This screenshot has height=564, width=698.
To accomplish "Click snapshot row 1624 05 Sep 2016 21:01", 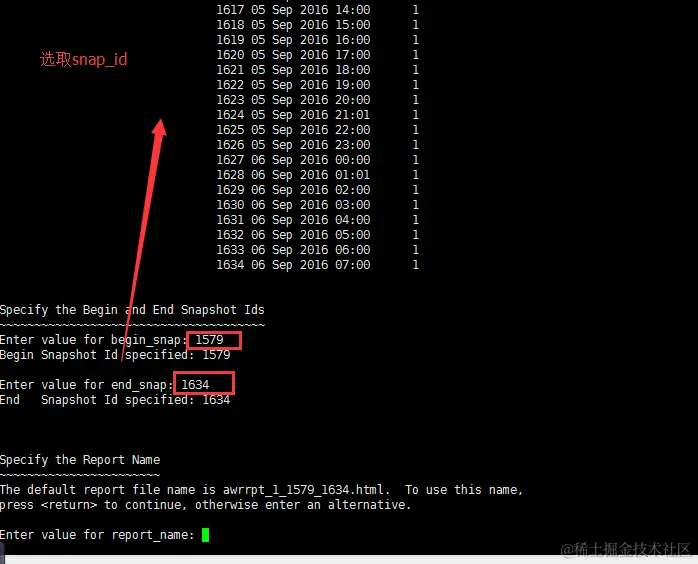I will pos(317,115).
